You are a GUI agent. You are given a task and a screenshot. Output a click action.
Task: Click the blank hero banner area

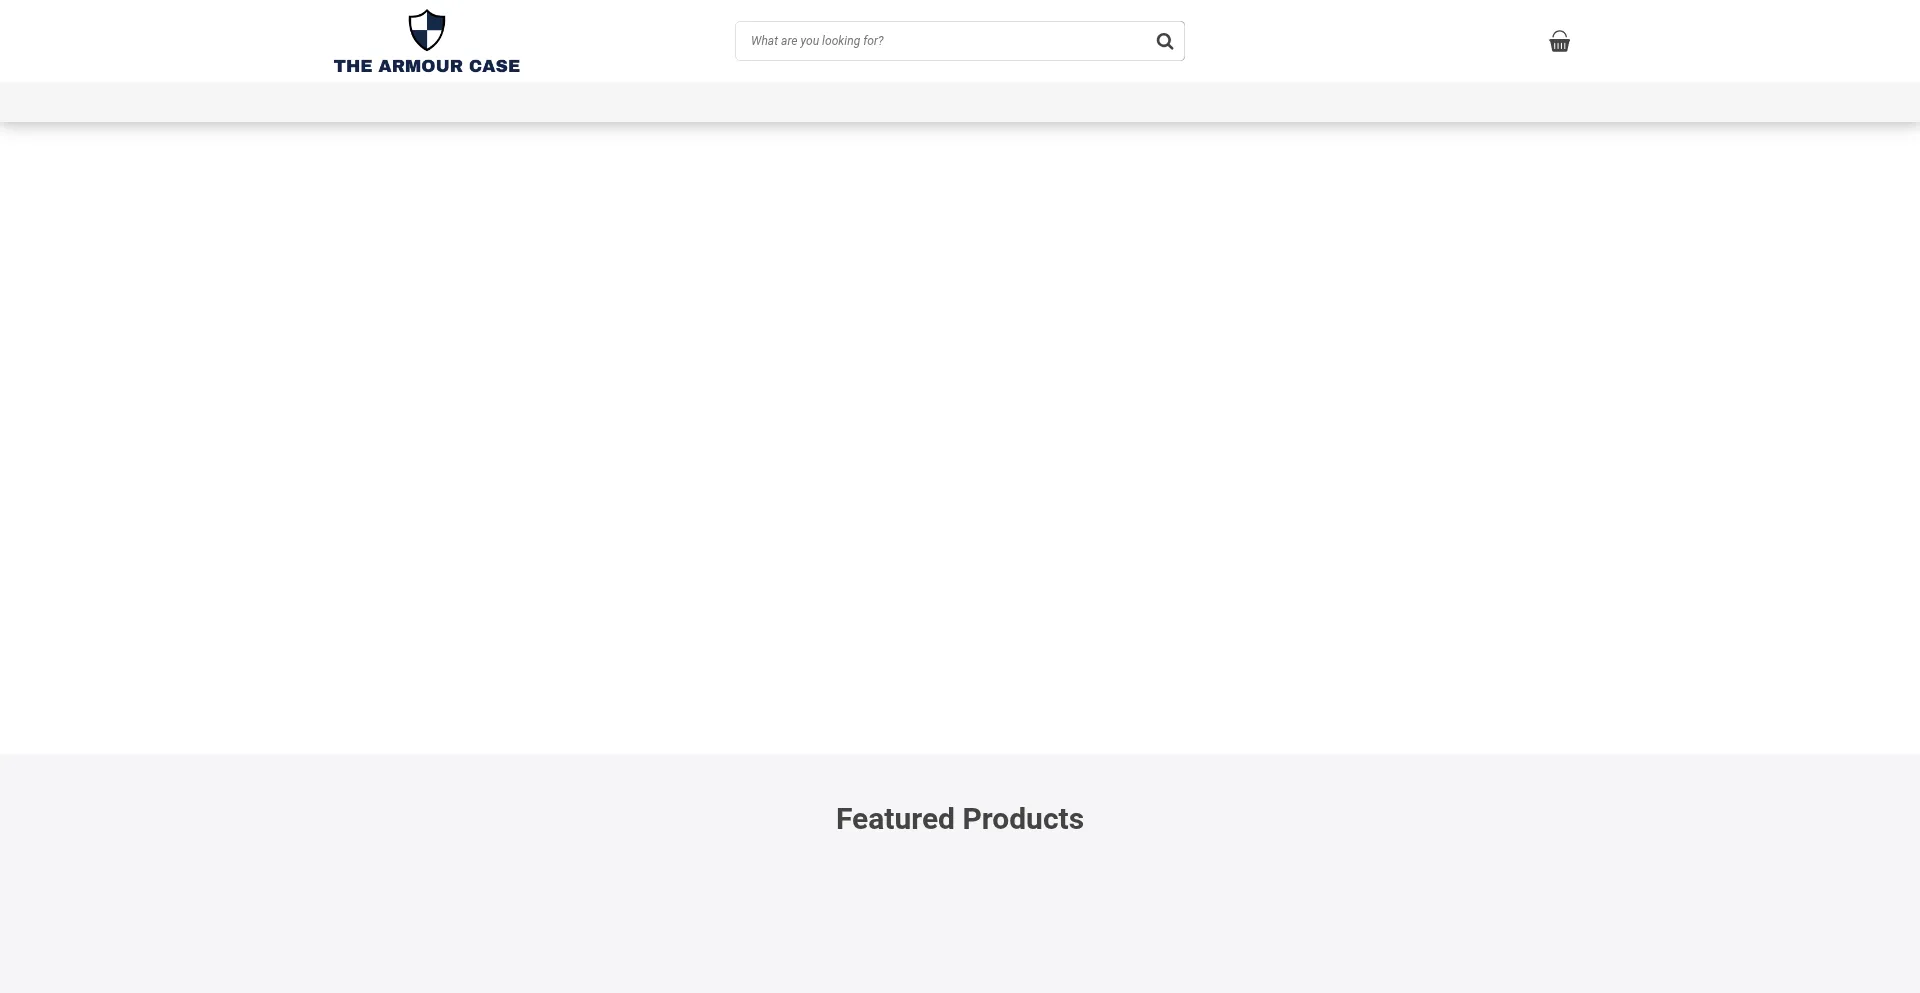960,438
